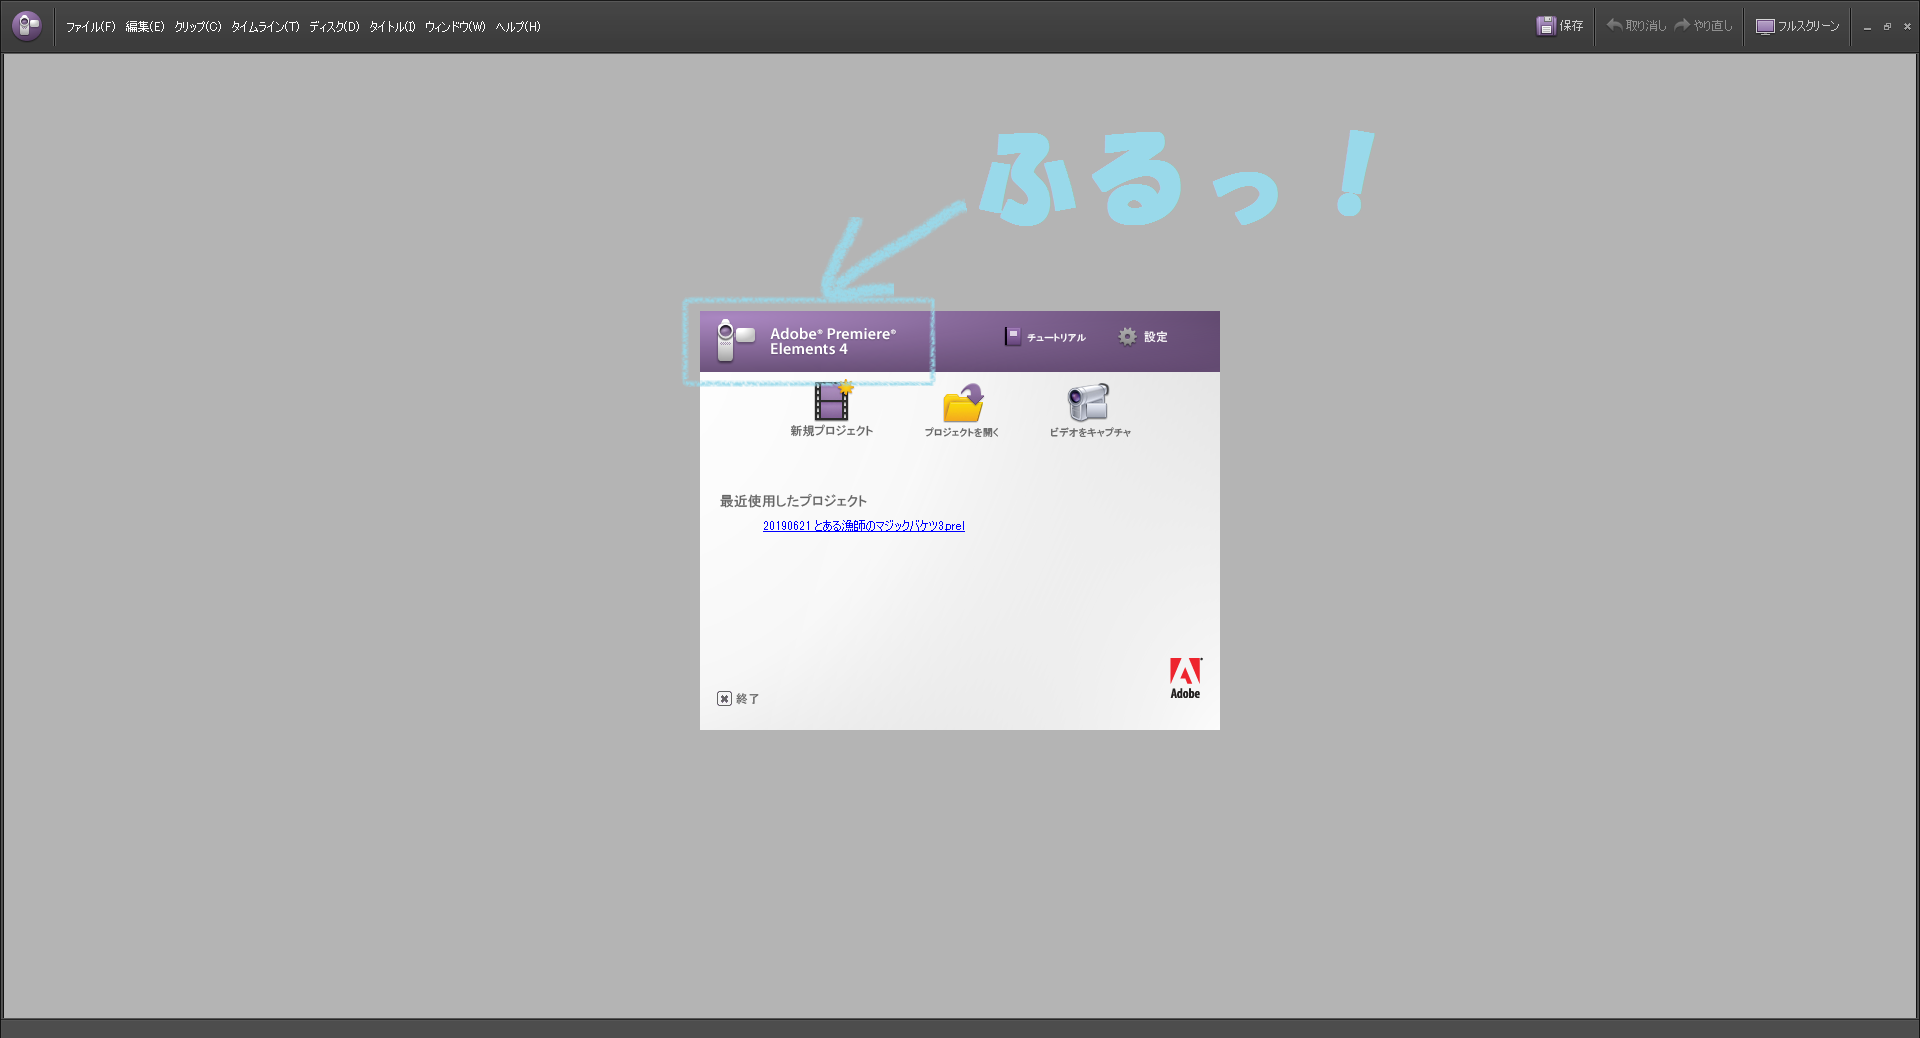Create a 新規プロジェクト with filmstrip icon
Screen dimensions: 1920x1038
click(832, 401)
